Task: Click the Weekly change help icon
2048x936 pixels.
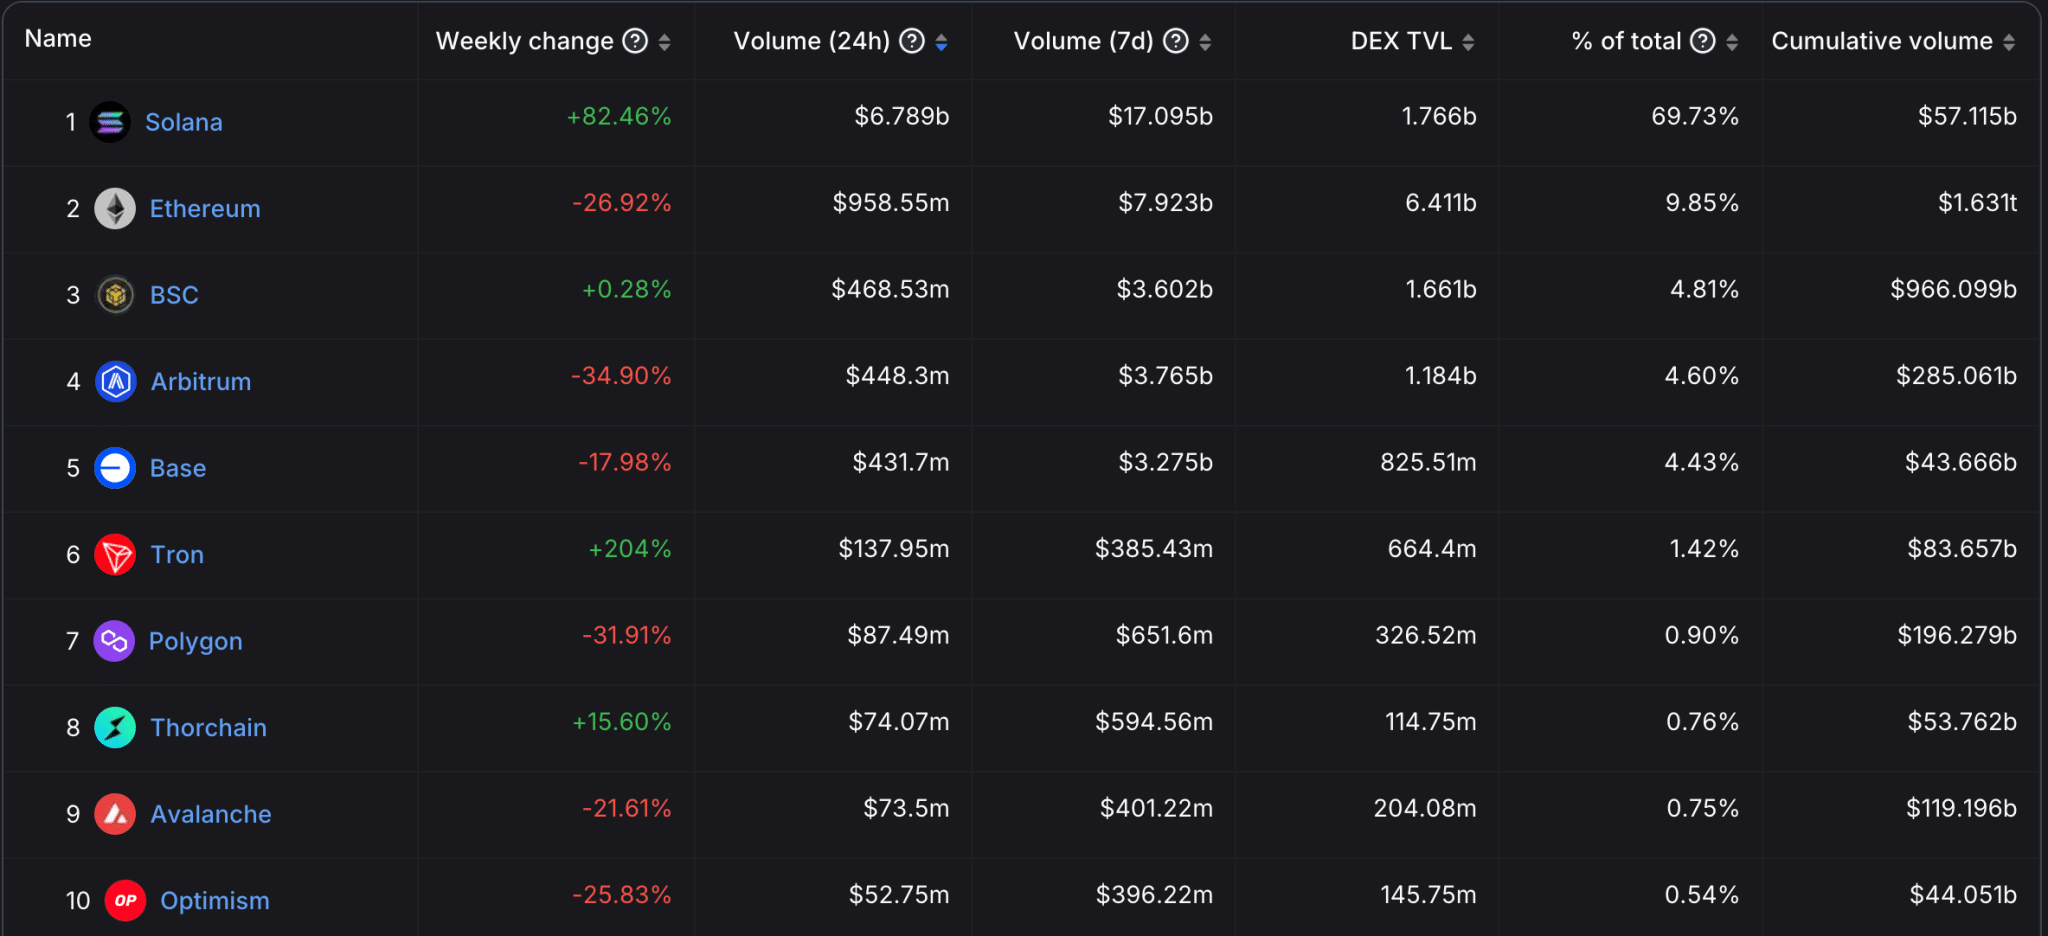Action: click(635, 41)
